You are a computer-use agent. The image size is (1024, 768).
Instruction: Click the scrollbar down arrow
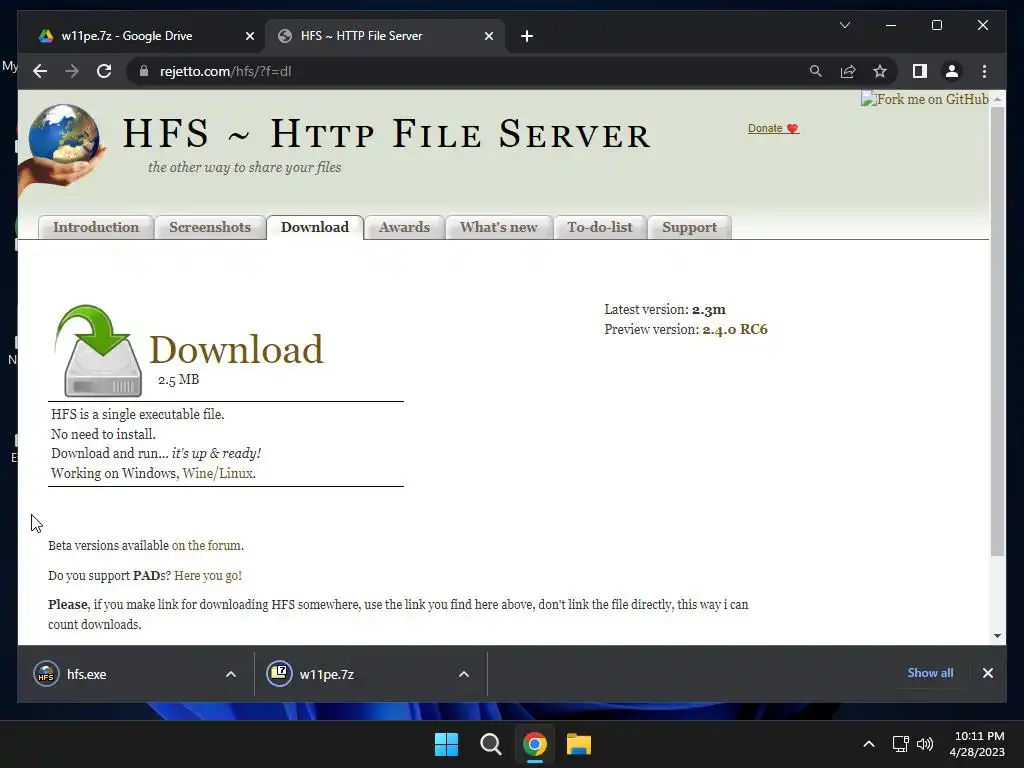(x=997, y=635)
